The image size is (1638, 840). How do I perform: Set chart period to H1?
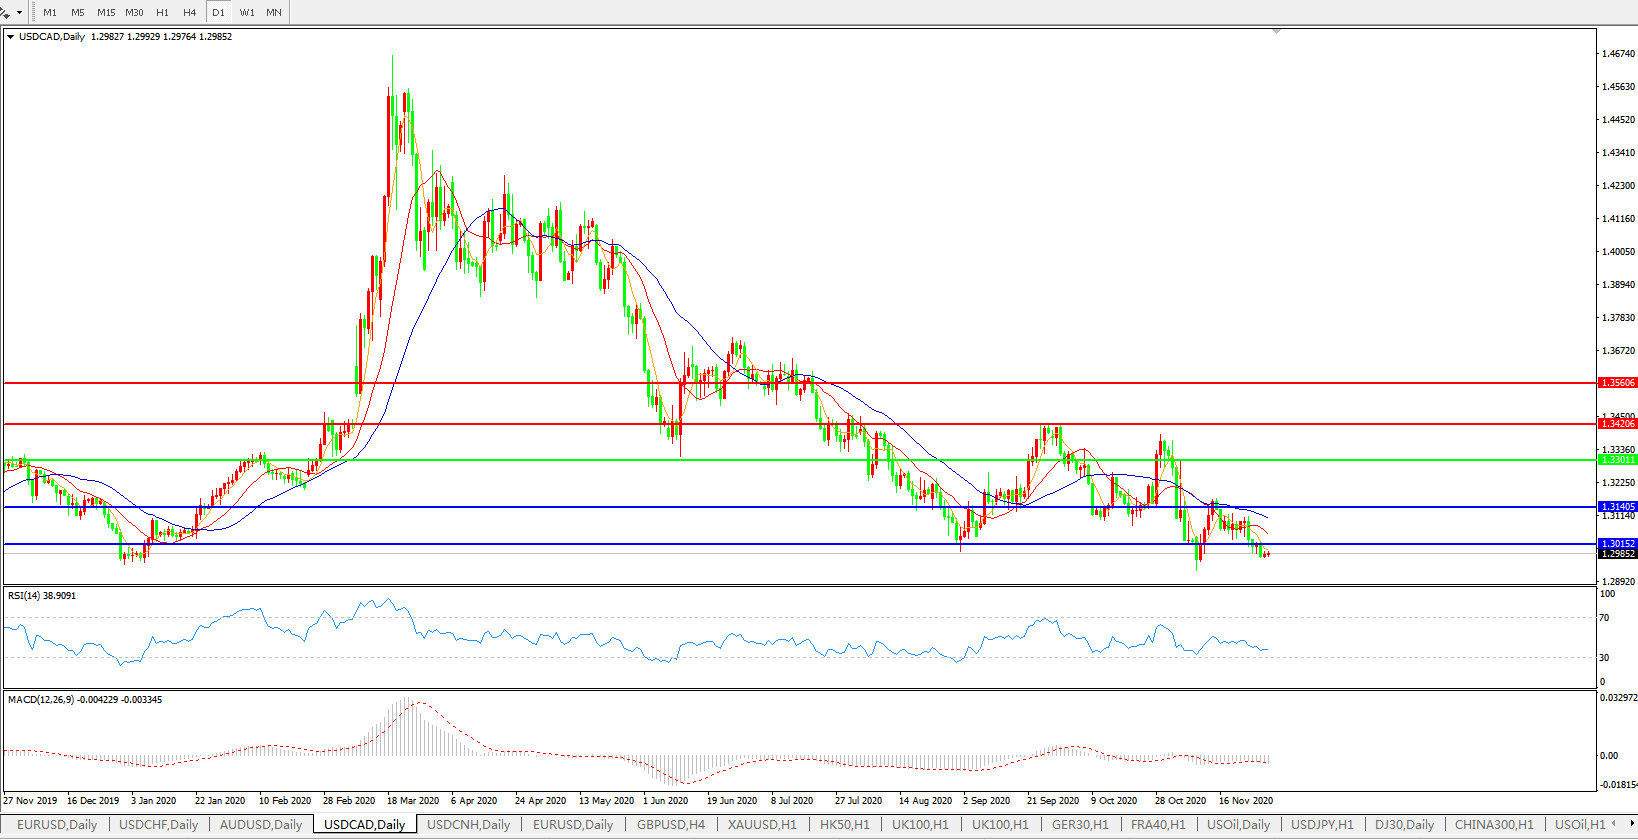click(162, 12)
